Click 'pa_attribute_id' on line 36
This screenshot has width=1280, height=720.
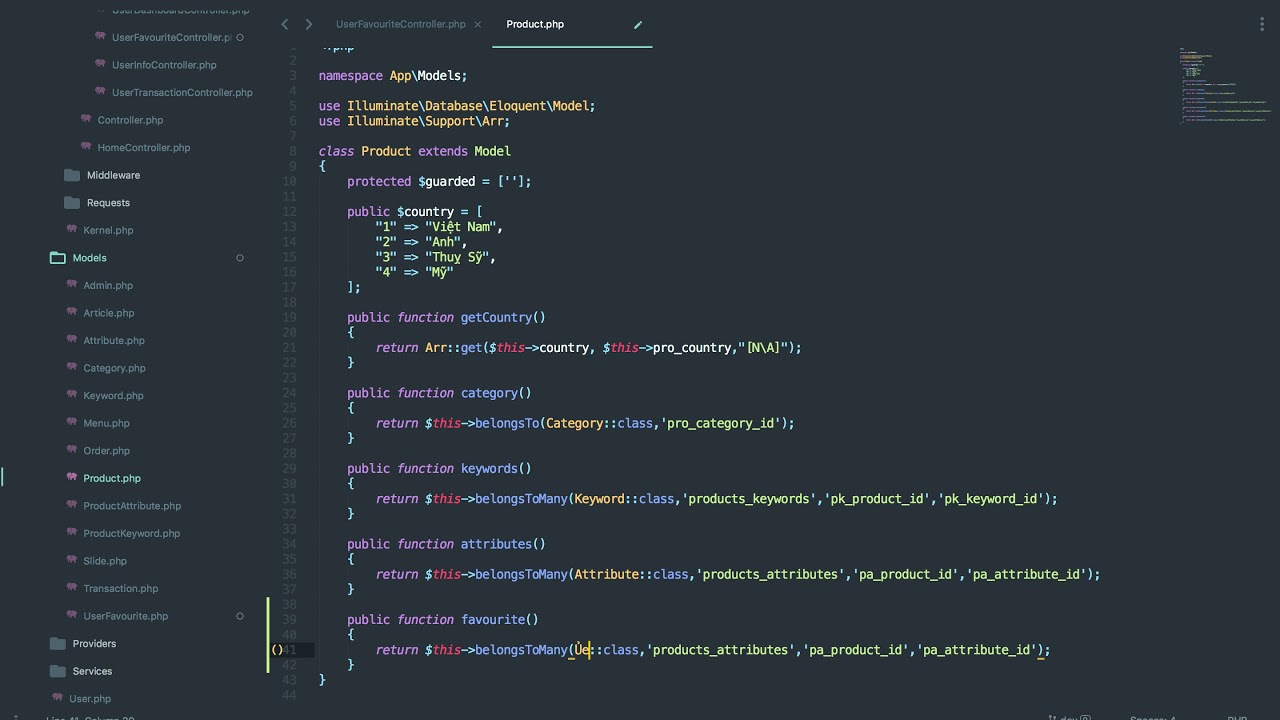pyautogui.click(x=1026, y=574)
